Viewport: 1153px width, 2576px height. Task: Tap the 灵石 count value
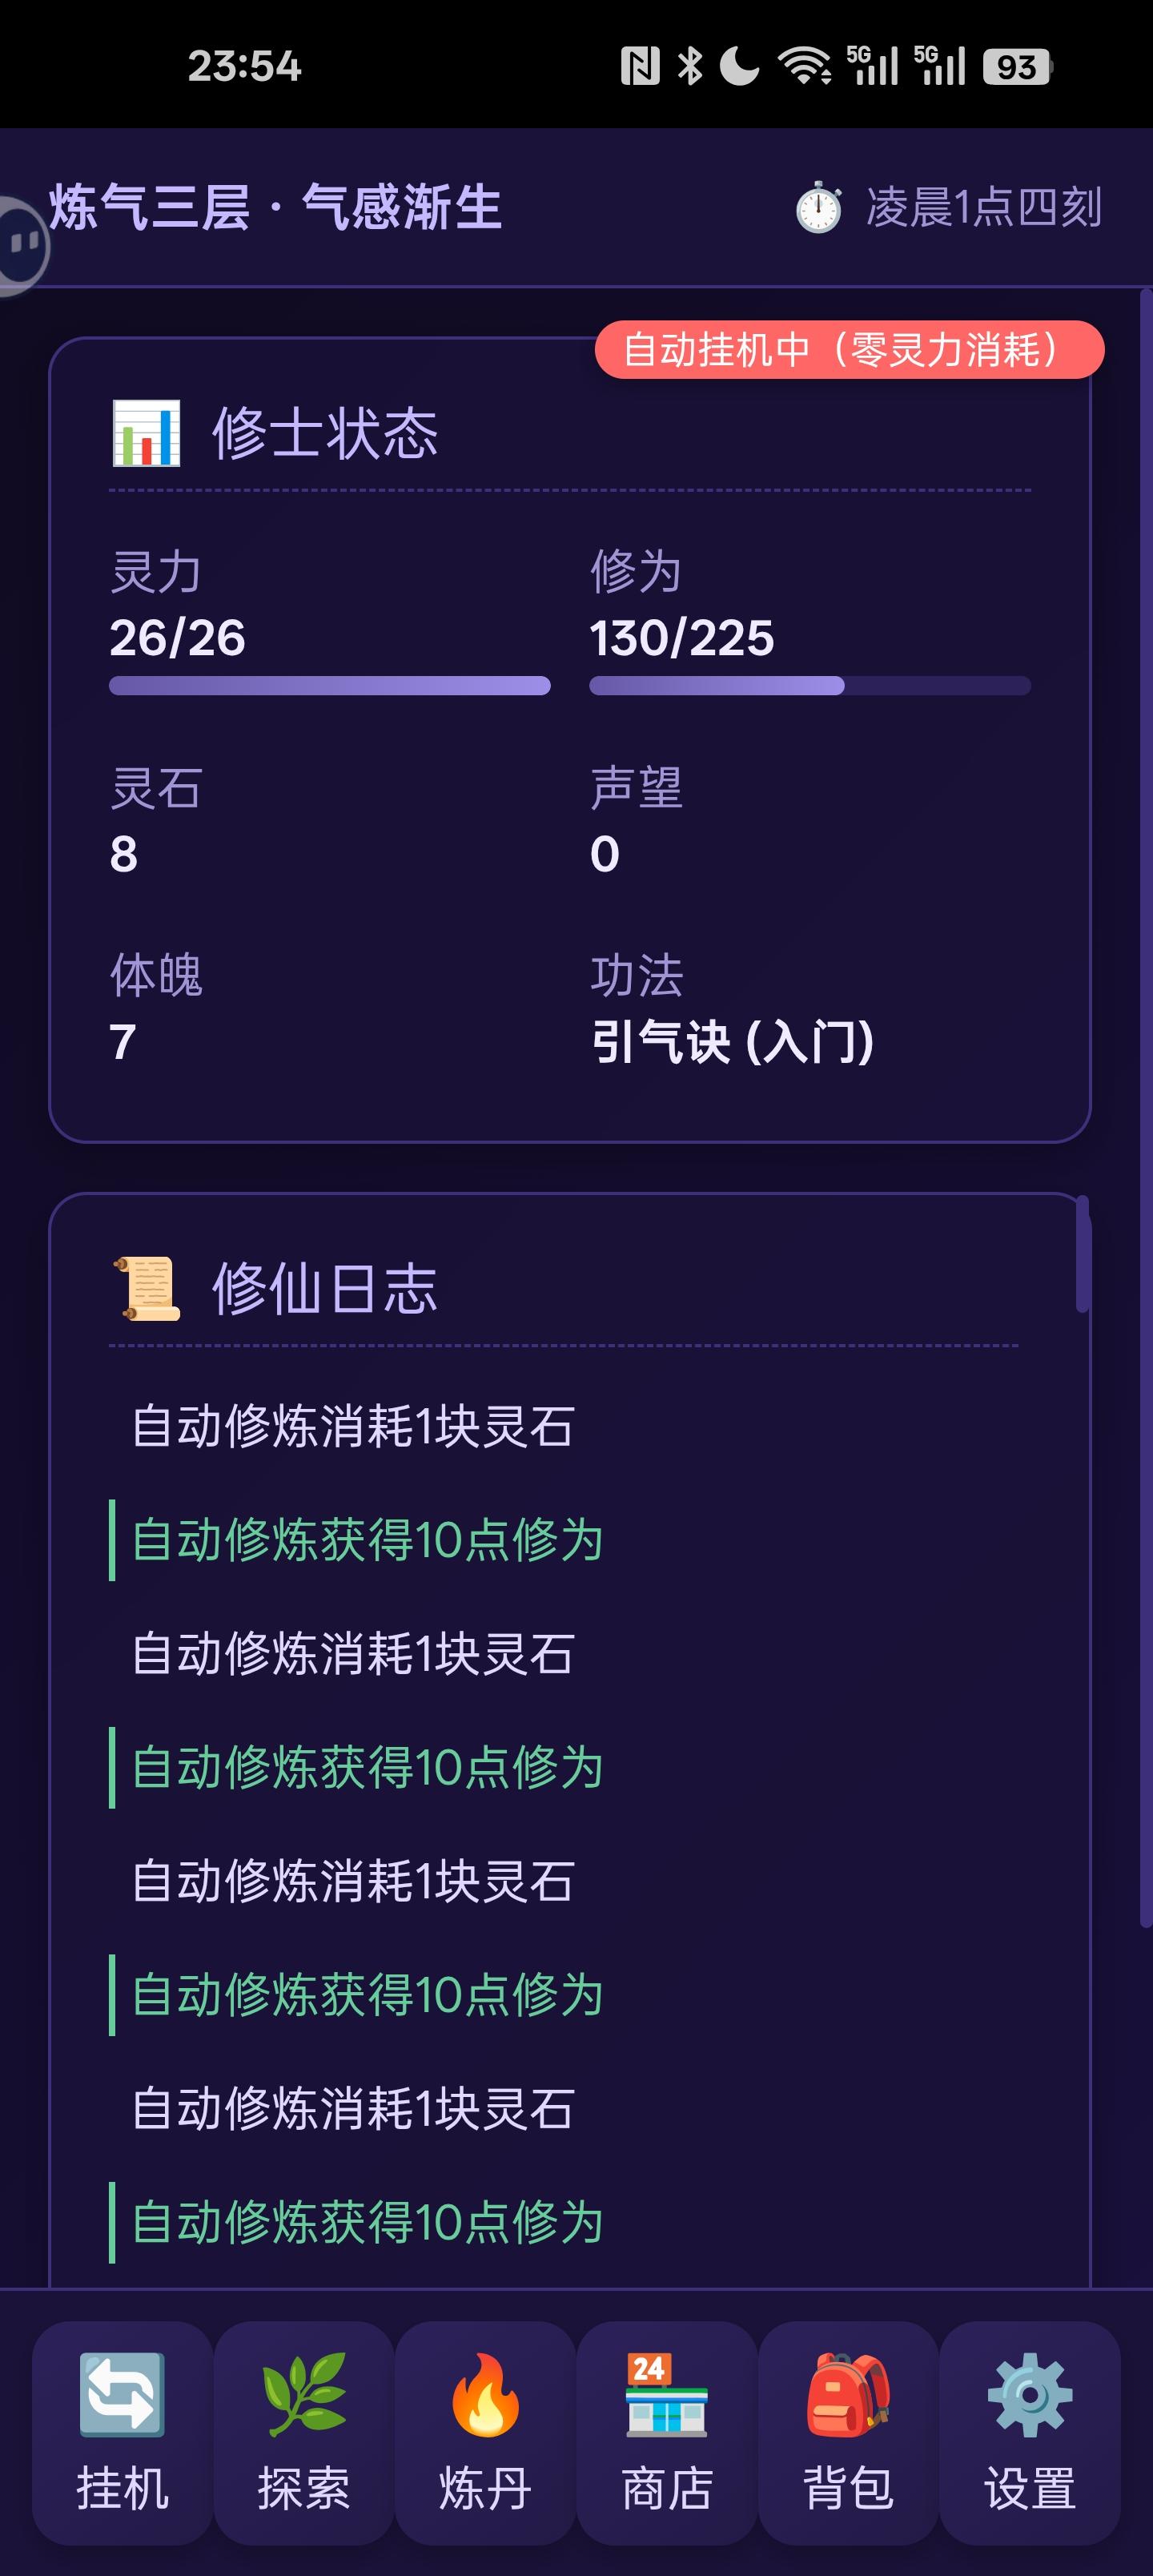point(124,854)
